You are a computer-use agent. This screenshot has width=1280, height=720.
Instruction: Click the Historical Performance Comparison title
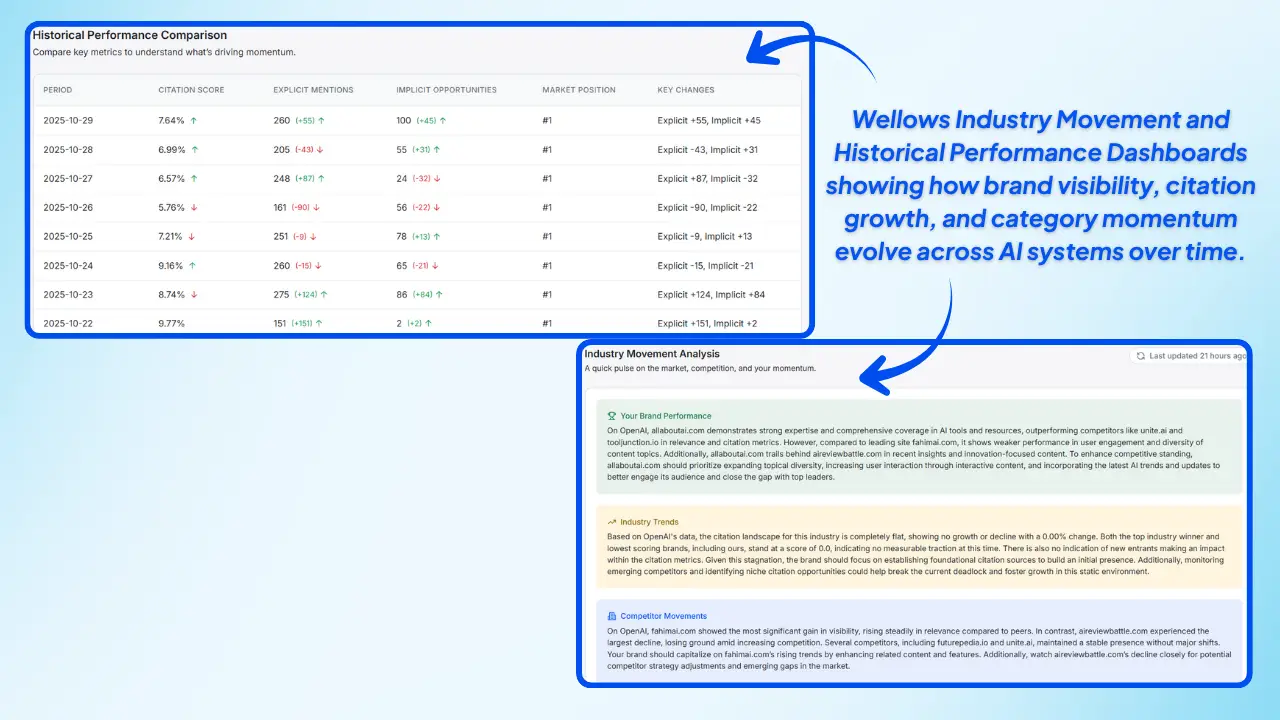click(x=129, y=34)
